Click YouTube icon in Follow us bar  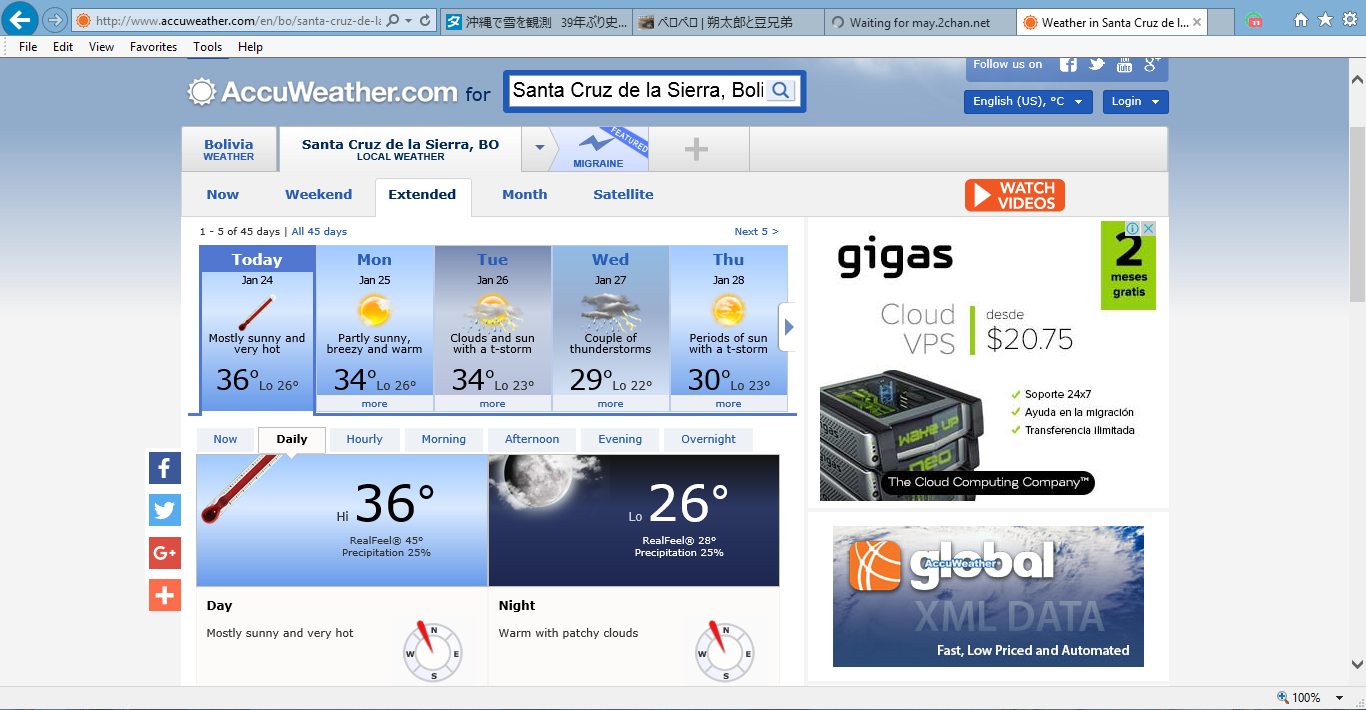pyautogui.click(x=1124, y=64)
